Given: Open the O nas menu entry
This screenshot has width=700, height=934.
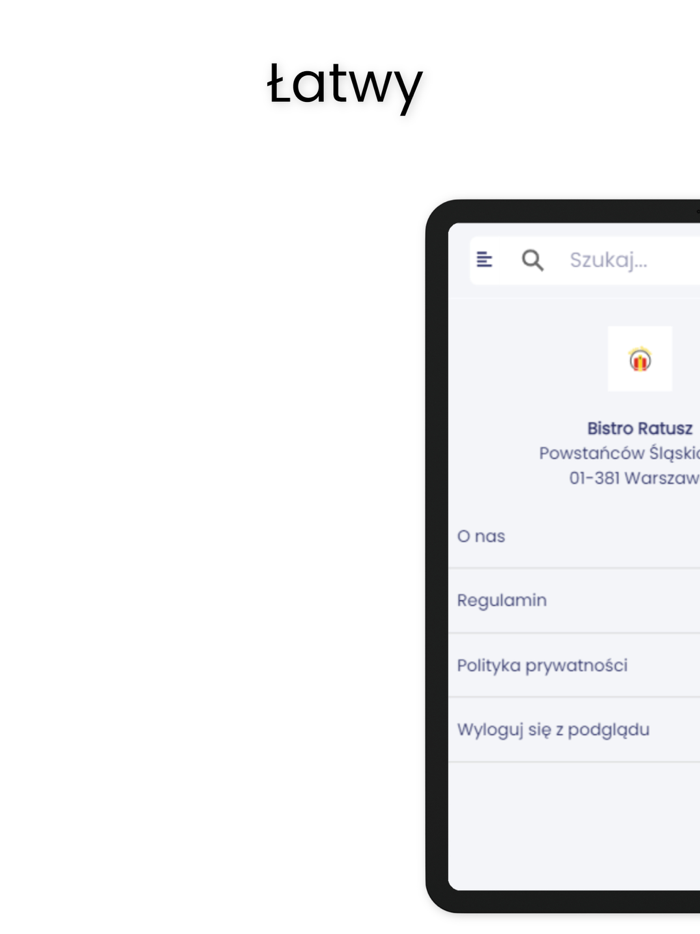Looking at the screenshot, I should pyautogui.click(x=574, y=536).
